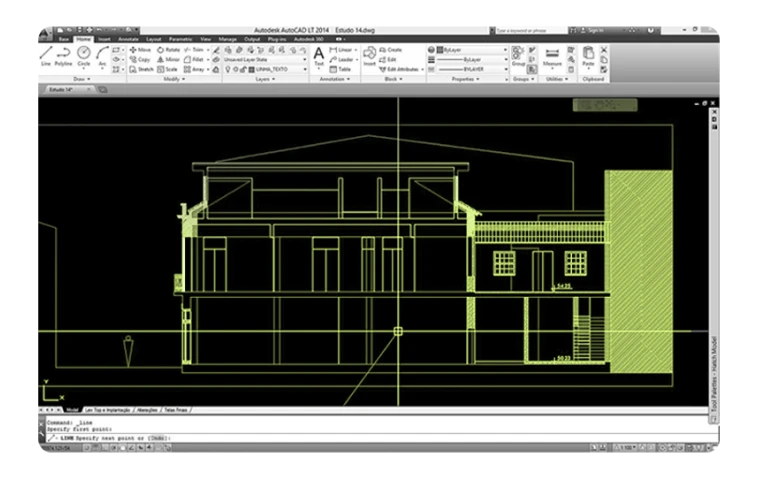Open the Autodesk 360 ribbon tab
757x479 pixels.
pos(309,39)
